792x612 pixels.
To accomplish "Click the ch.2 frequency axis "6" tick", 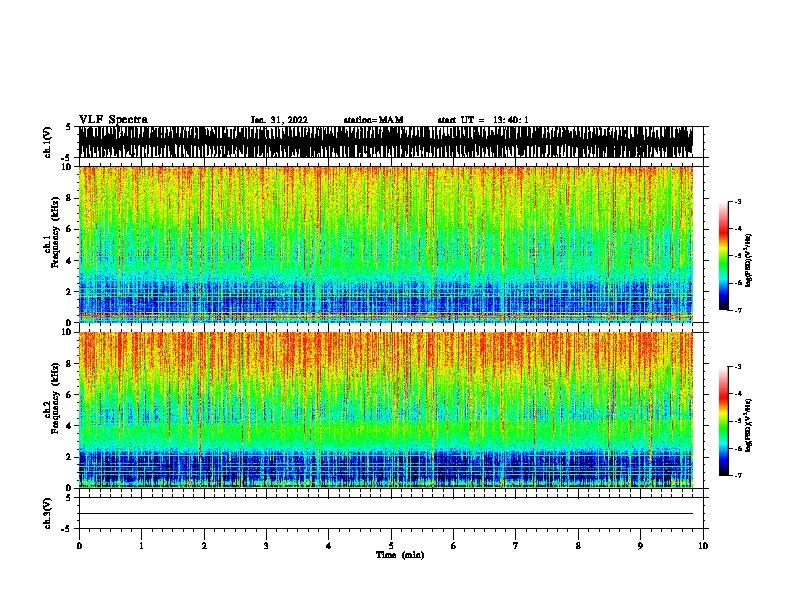I will click(x=69, y=395).
